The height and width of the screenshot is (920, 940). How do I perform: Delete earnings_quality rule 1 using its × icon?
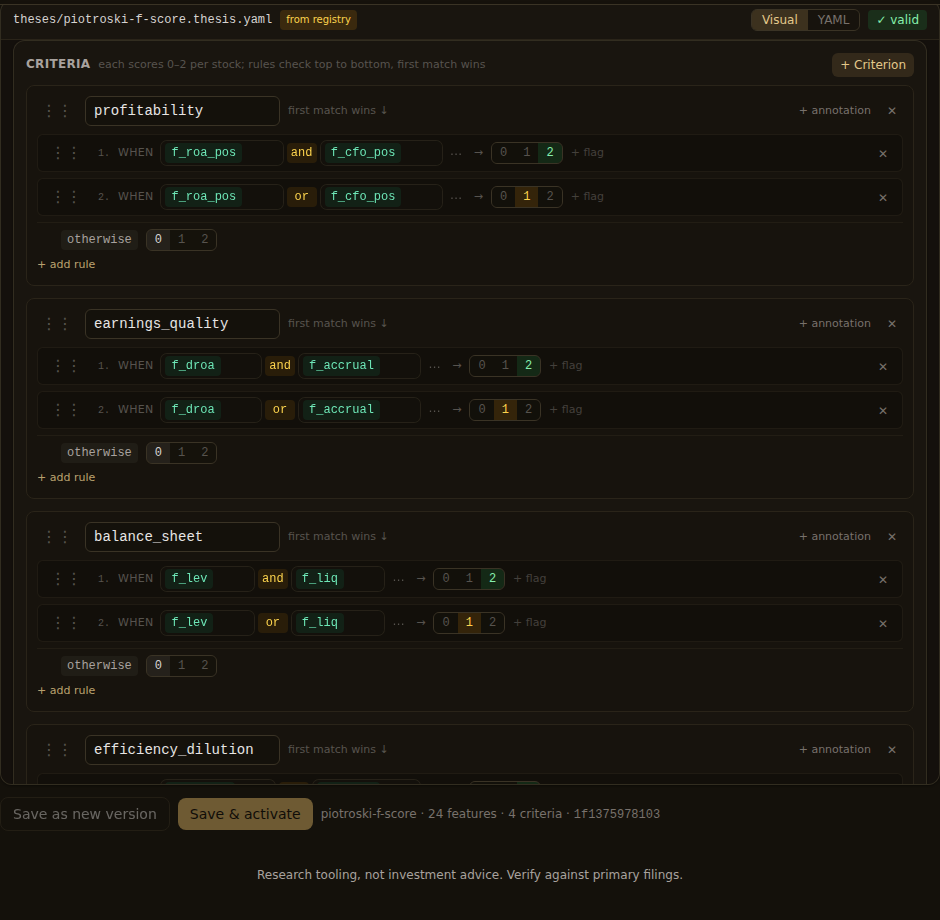pyautogui.click(x=883, y=367)
